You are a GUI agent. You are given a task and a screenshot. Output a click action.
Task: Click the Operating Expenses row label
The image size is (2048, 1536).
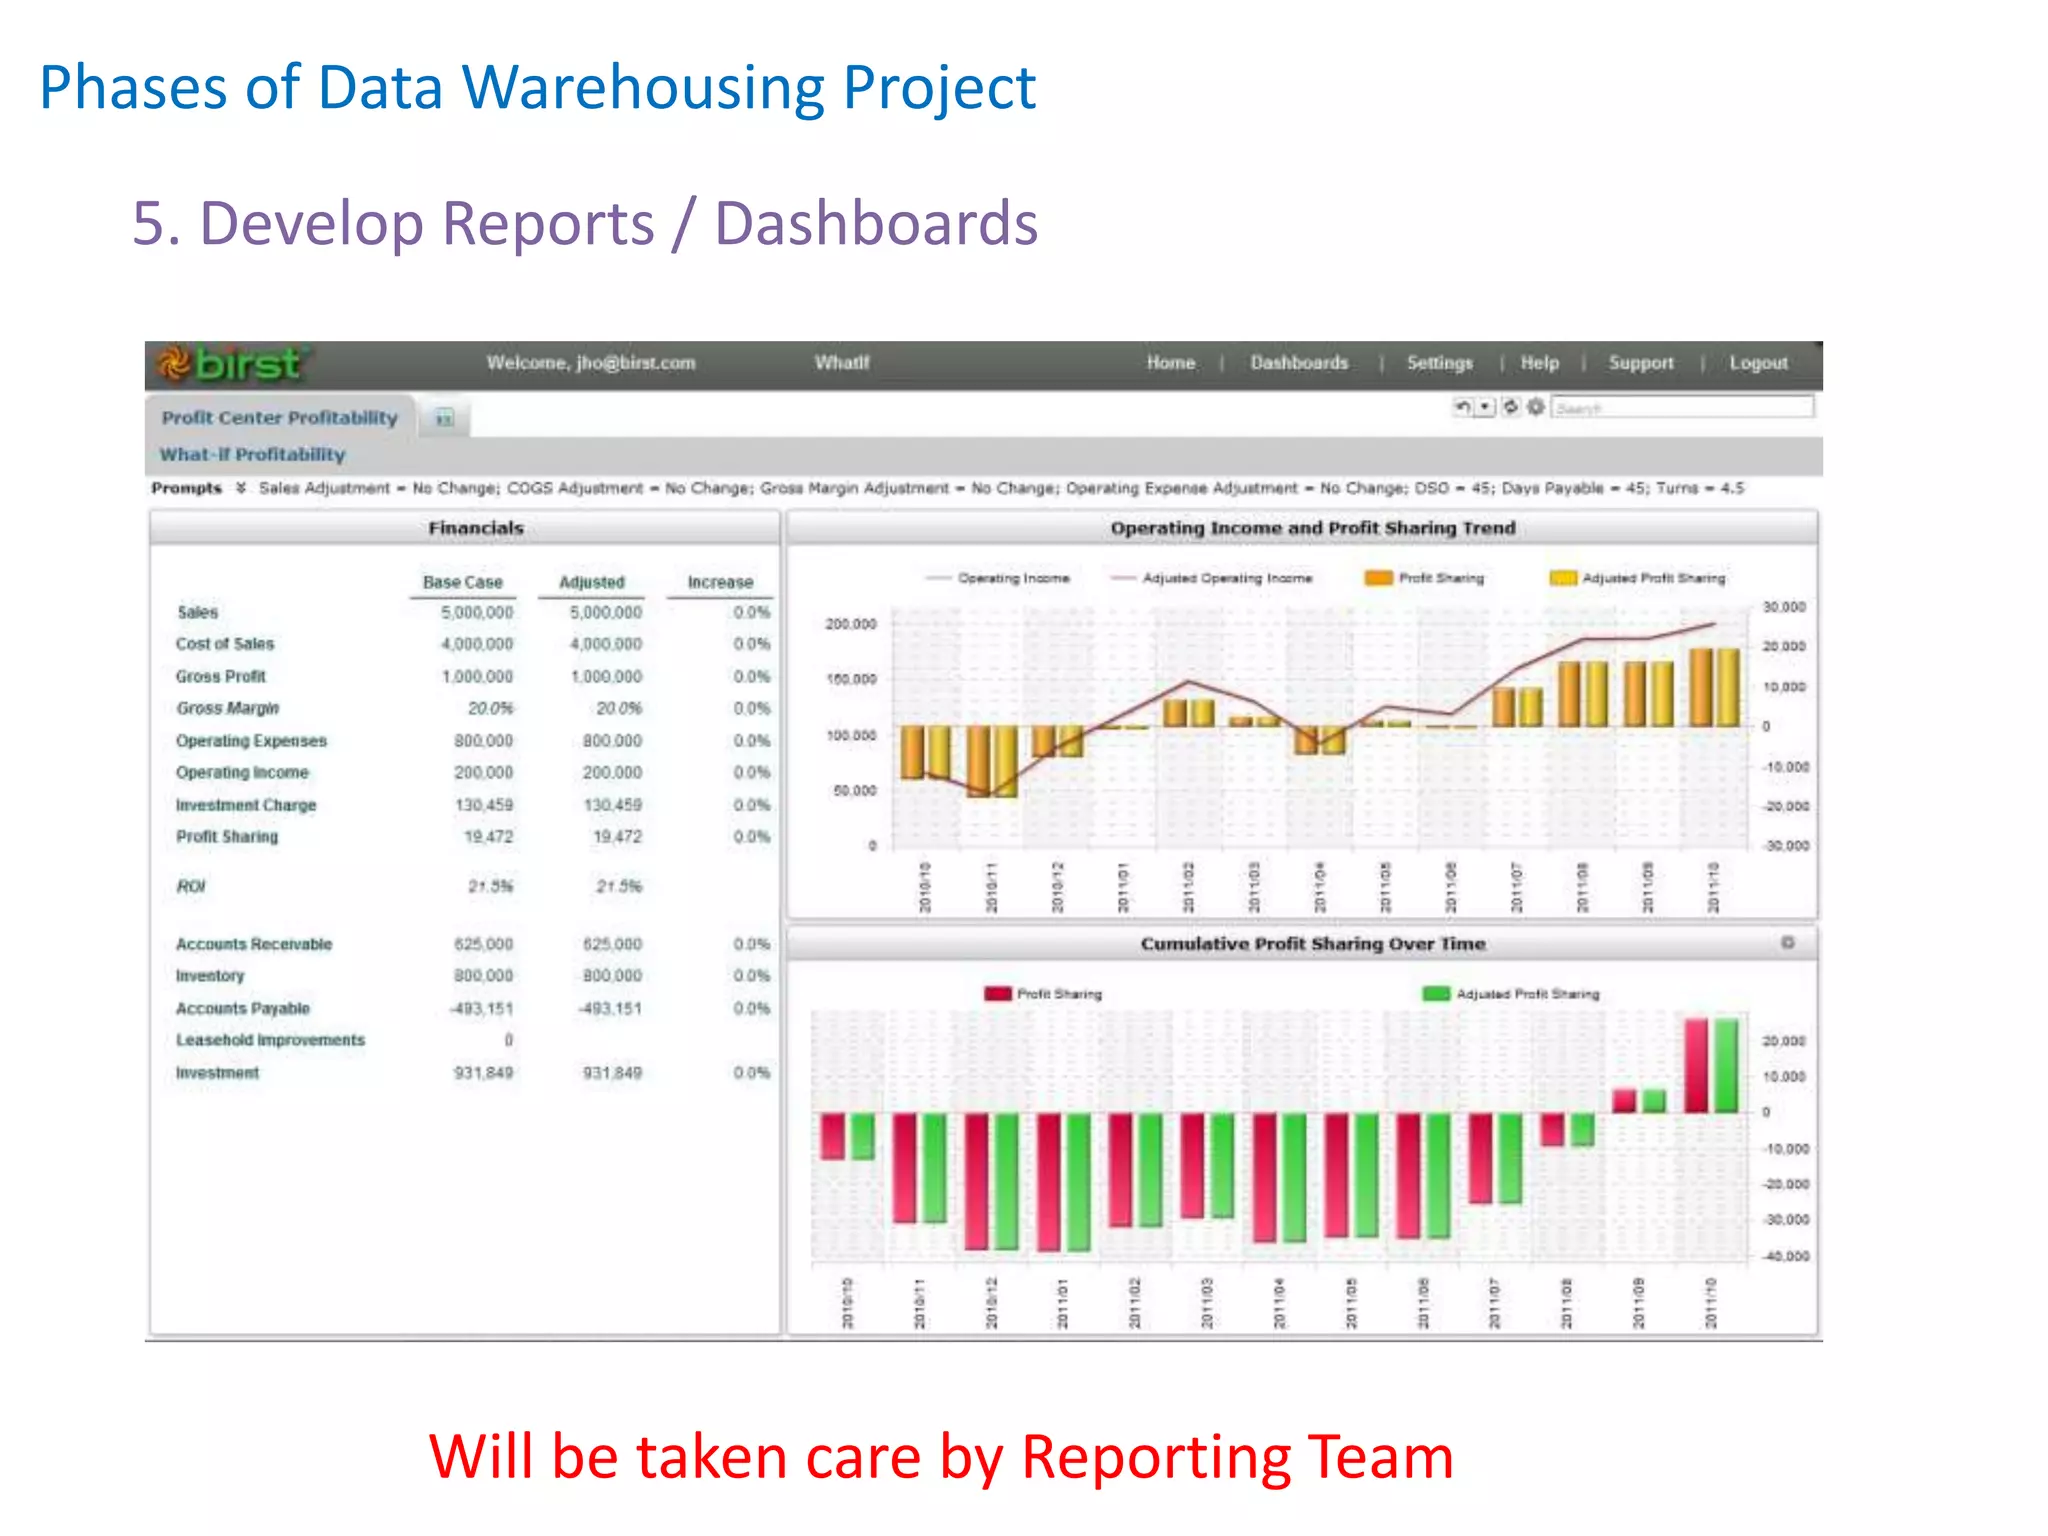coord(251,741)
